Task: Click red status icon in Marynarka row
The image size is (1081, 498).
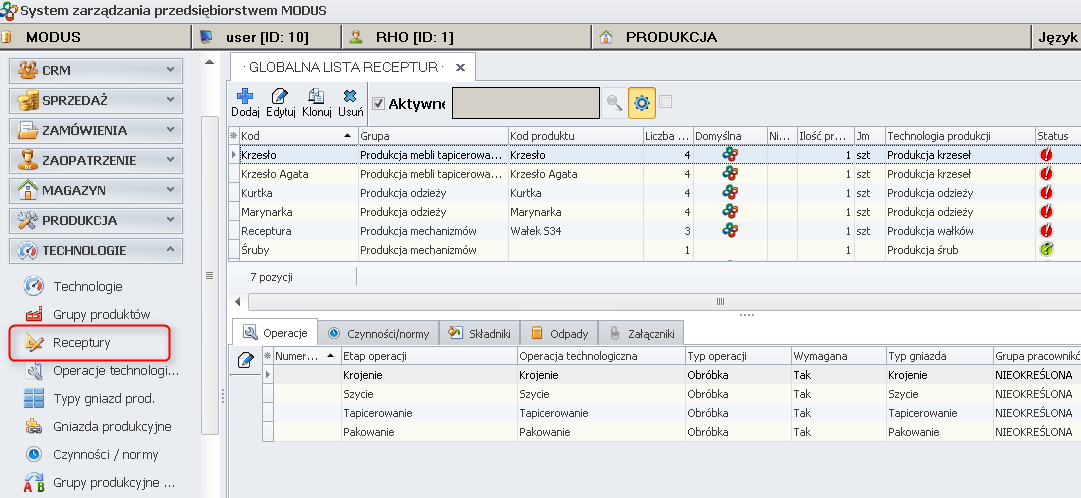Action: click(x=1047, y=212)
